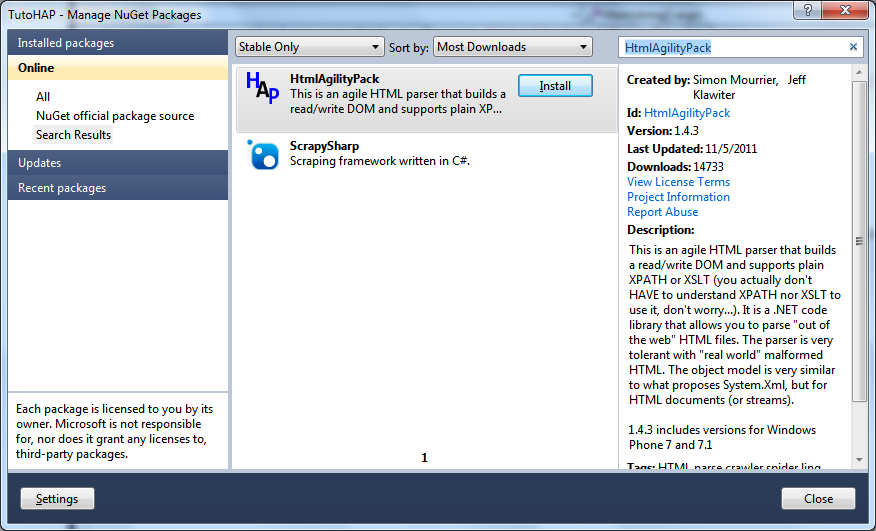Click the Report Abuse link

tap(662, 212)
